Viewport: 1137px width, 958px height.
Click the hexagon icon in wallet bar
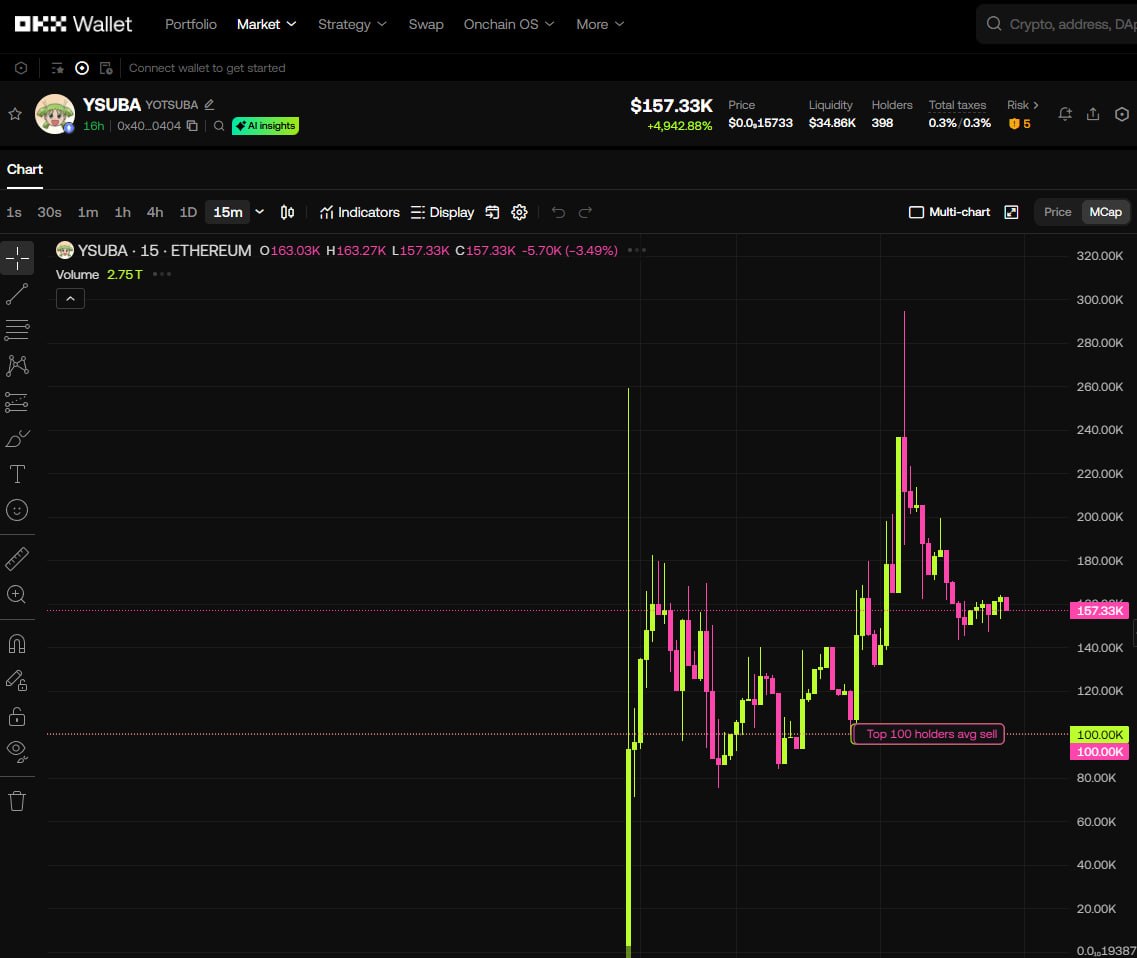(x=21, y=68)
